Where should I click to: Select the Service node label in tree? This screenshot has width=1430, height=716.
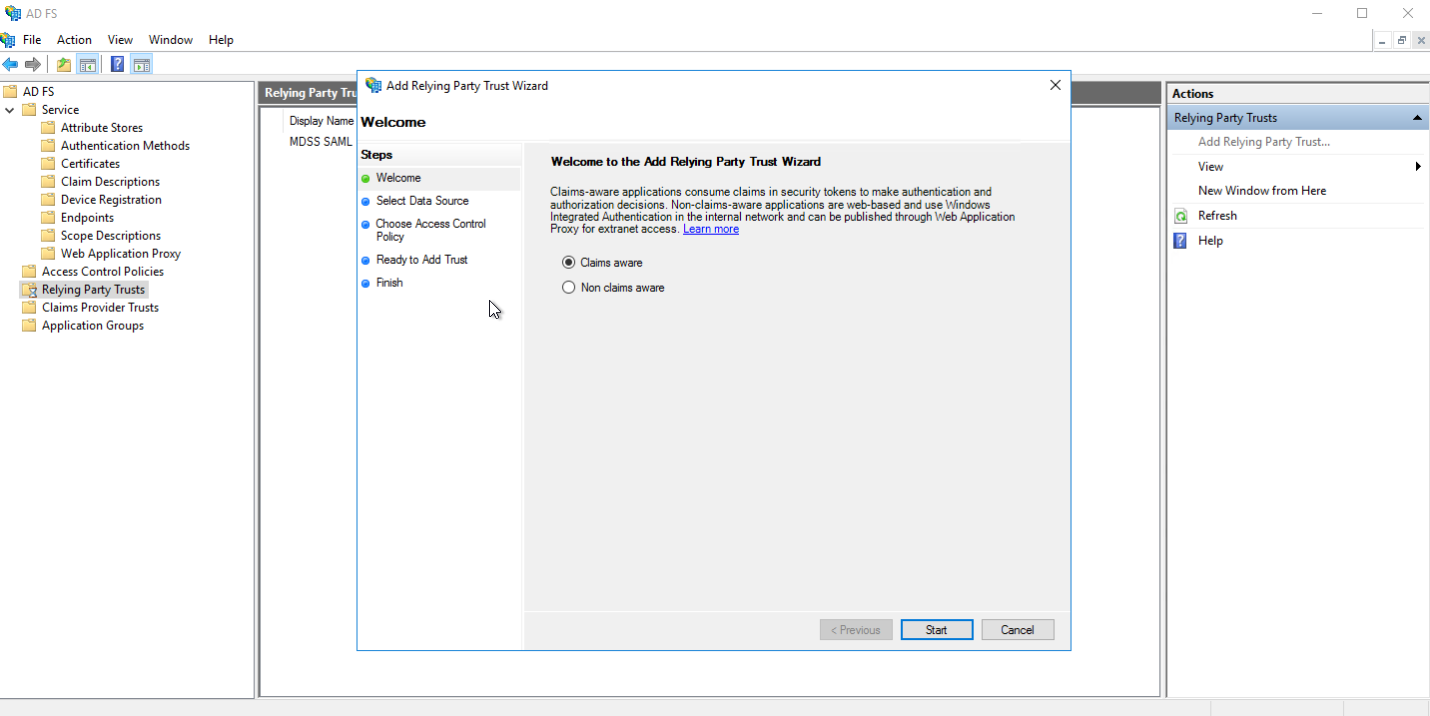click(x=60, y=110)
